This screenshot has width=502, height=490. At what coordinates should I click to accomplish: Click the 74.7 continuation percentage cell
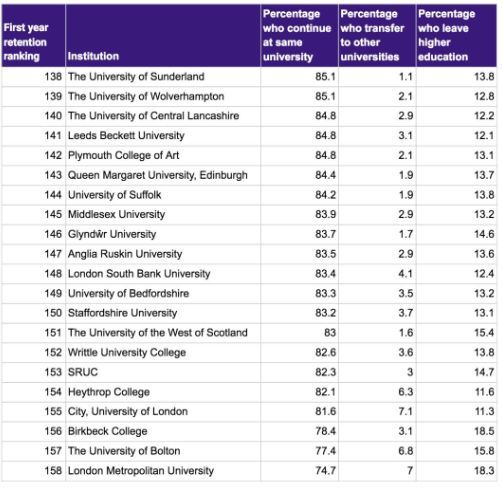tap(299, 471)
